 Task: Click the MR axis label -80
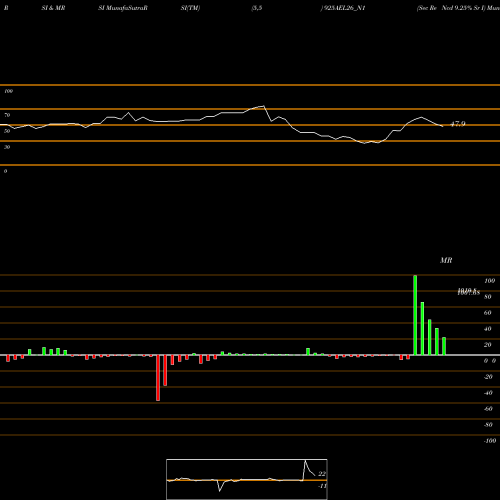[x=488, y=425]
